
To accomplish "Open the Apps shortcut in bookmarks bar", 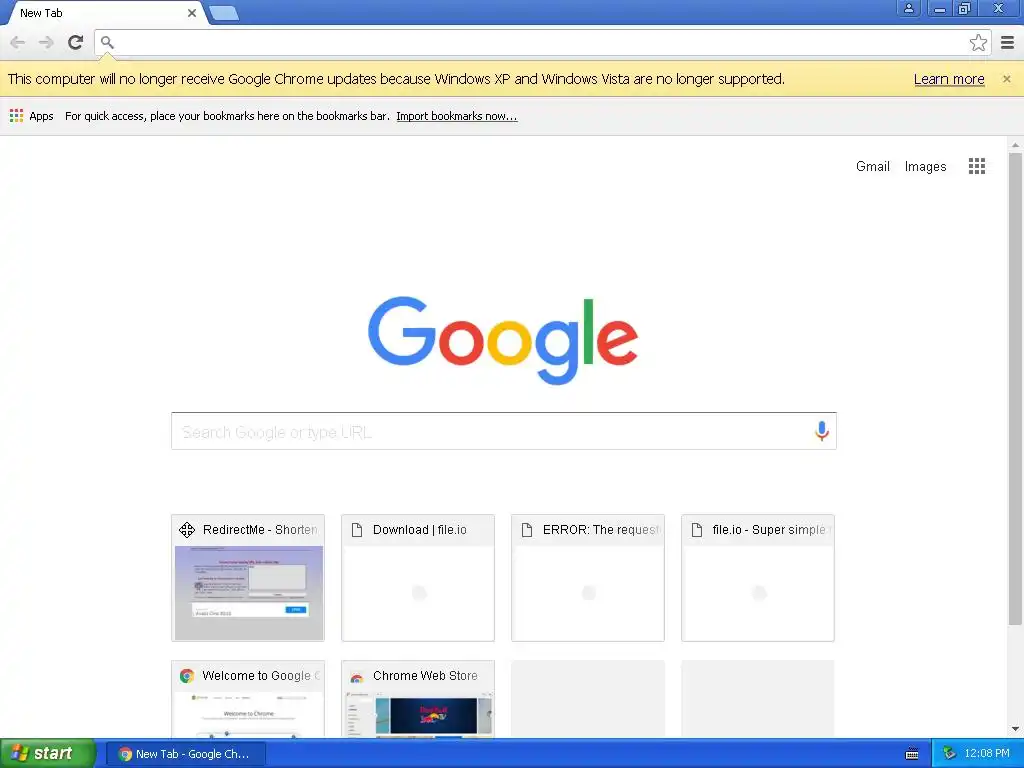I will (31, 116).
